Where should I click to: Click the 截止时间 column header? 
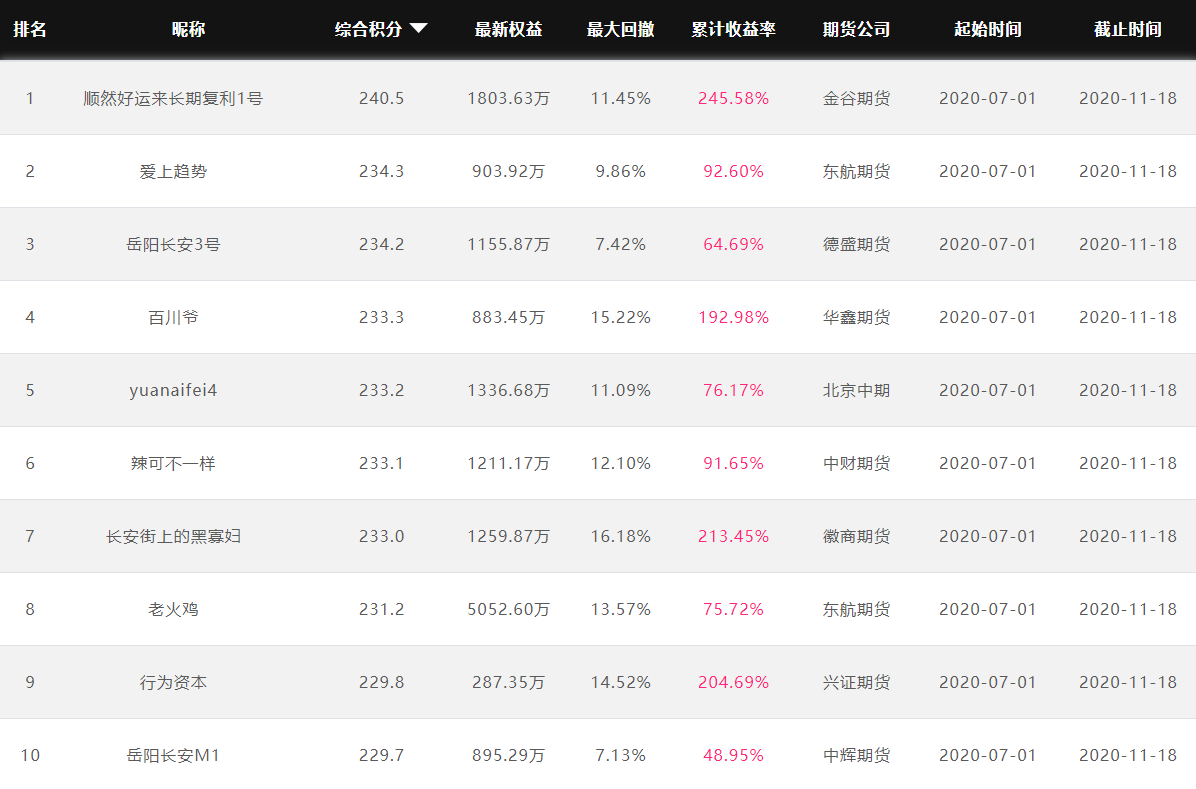coord(1127,29)
